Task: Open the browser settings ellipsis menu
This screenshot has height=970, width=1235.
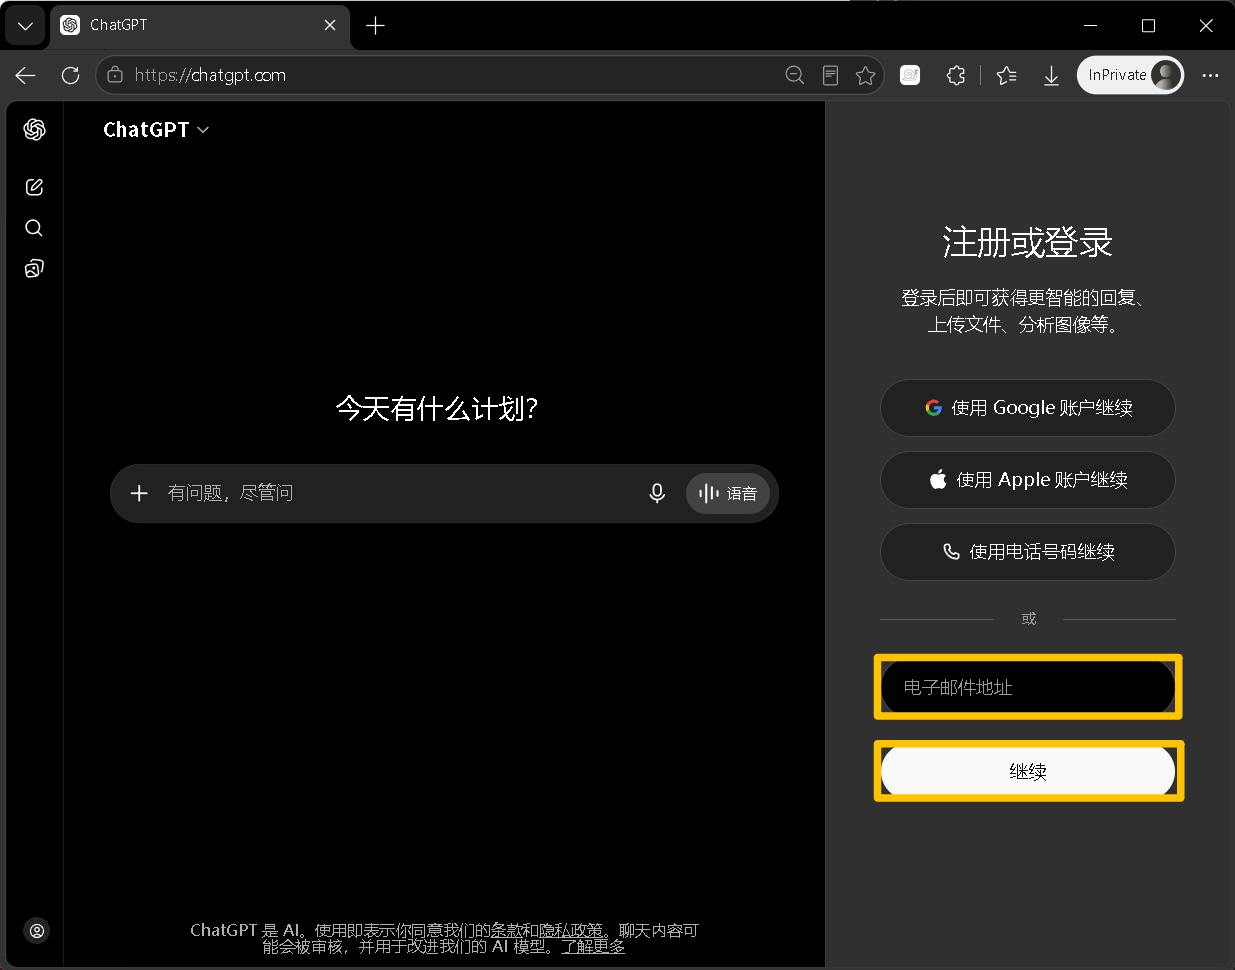Action: [1210, 75]
